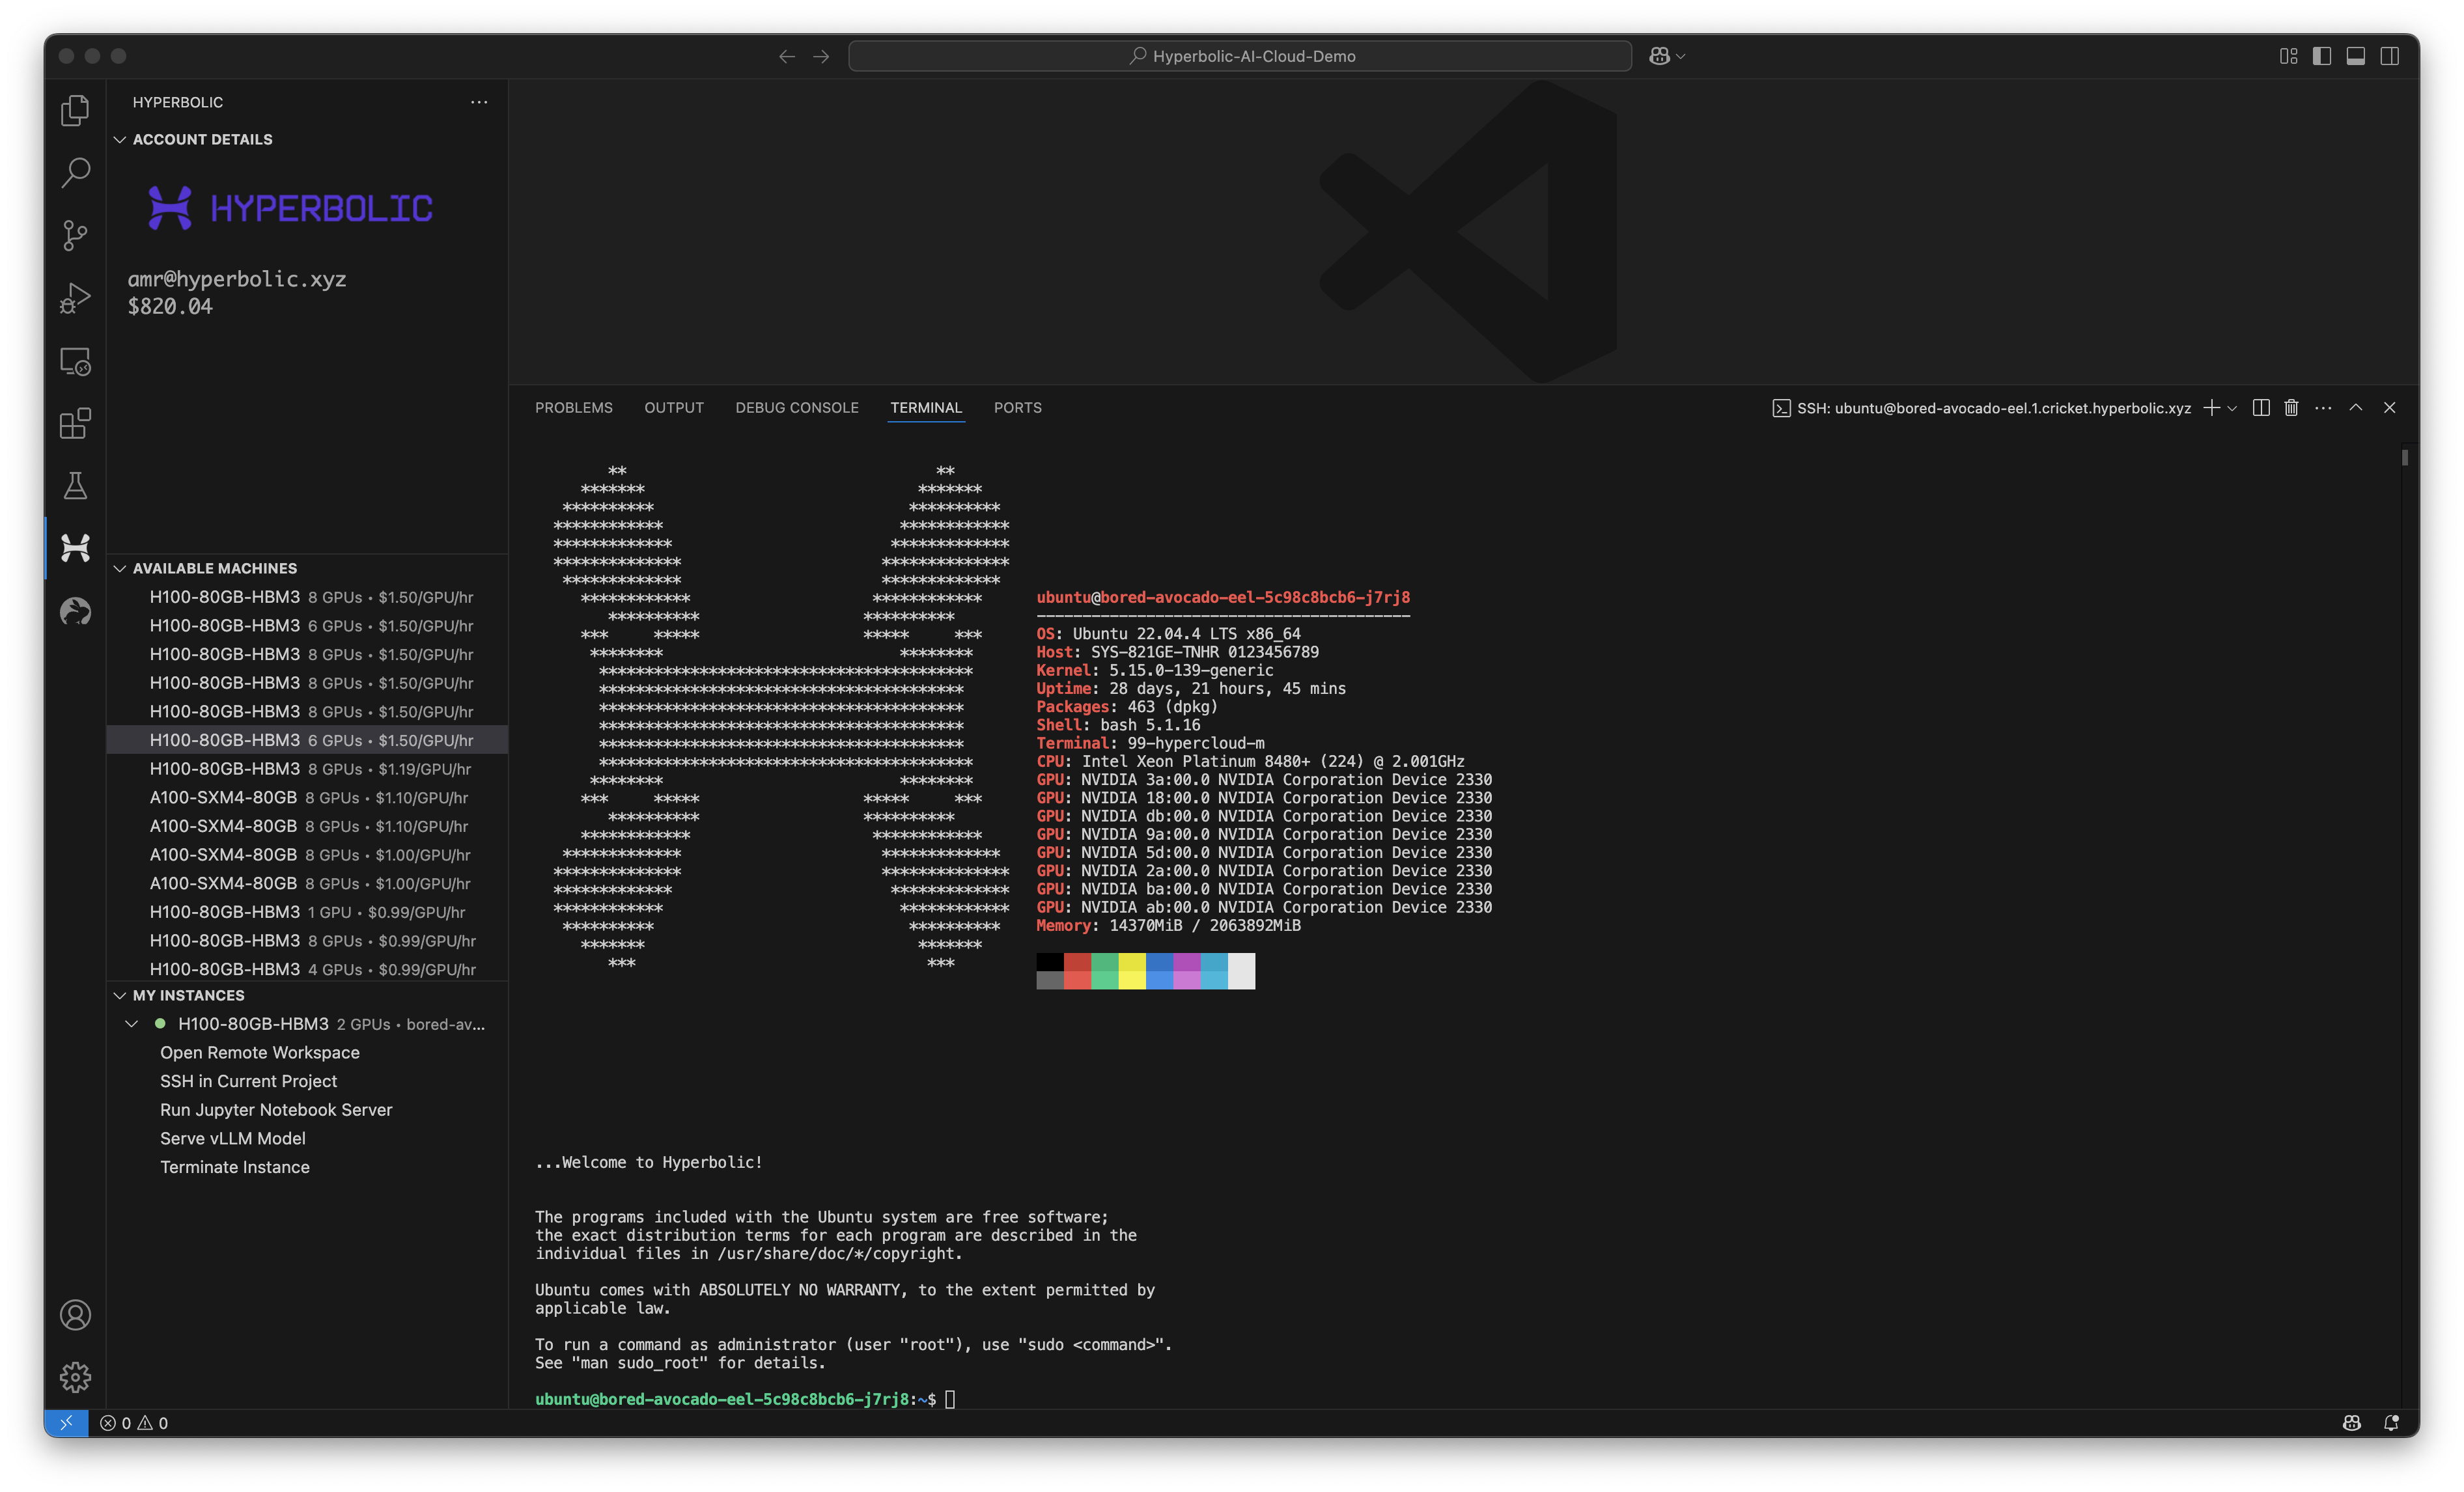
Task: Toggle the bottom panel visibility
Action: coord(2356,56)
